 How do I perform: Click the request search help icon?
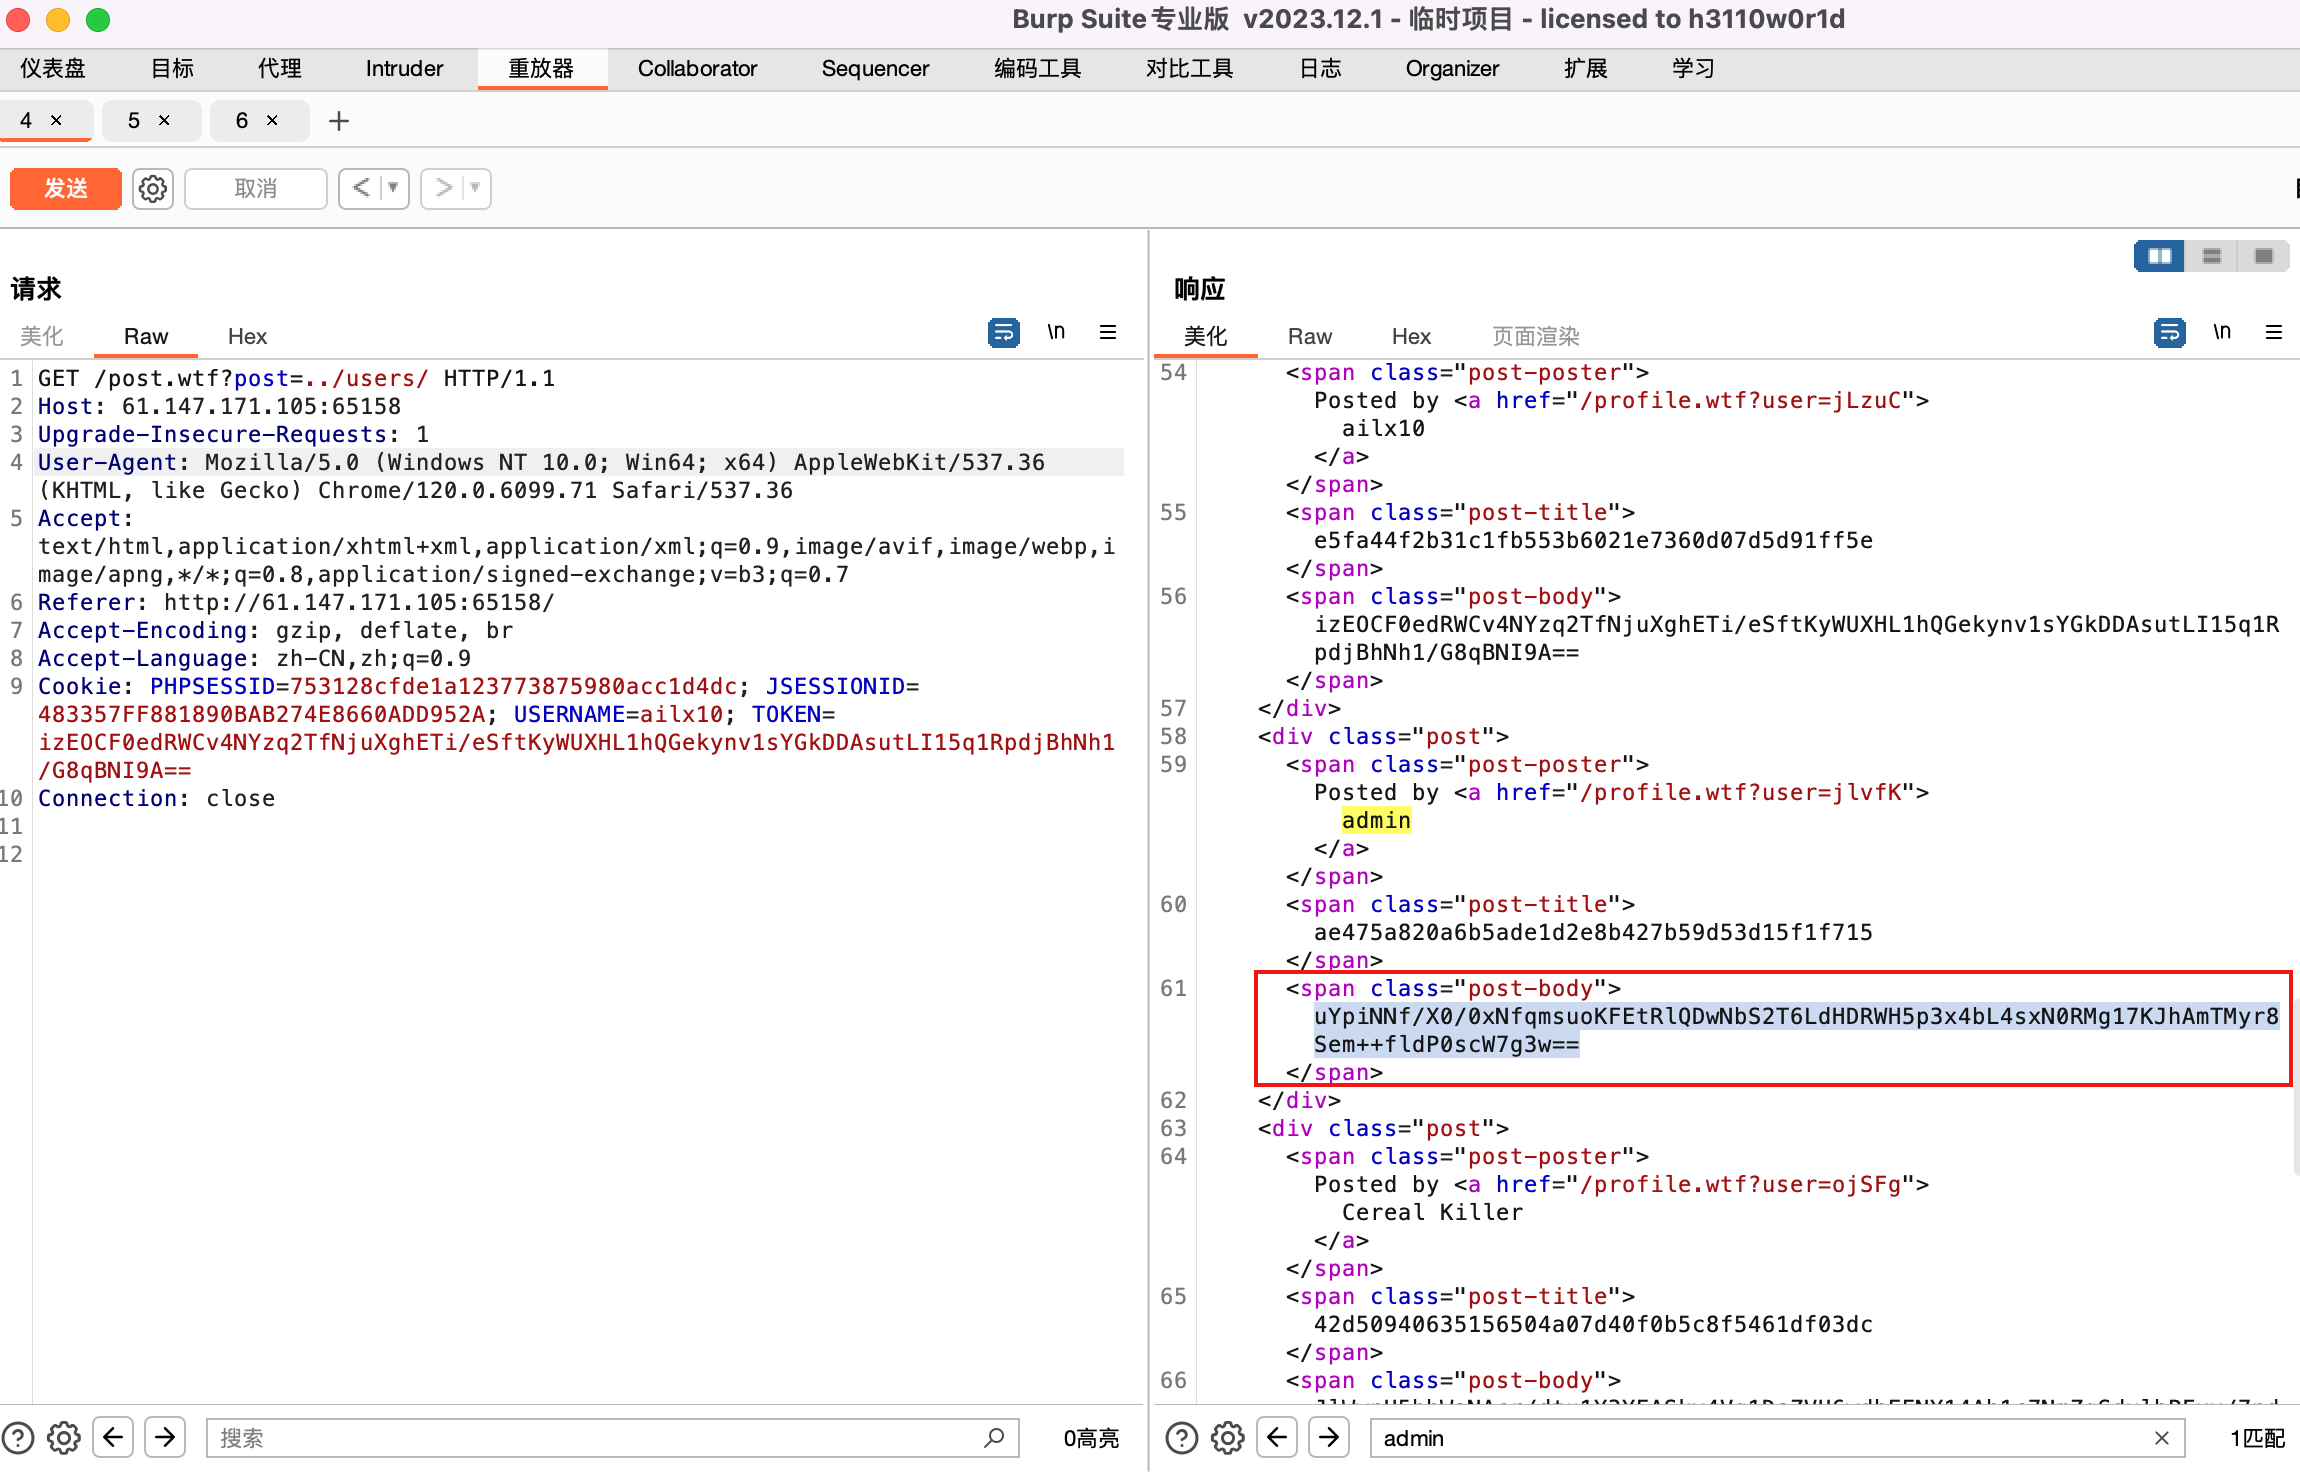pyautogui.click(x=18, y=1438)
